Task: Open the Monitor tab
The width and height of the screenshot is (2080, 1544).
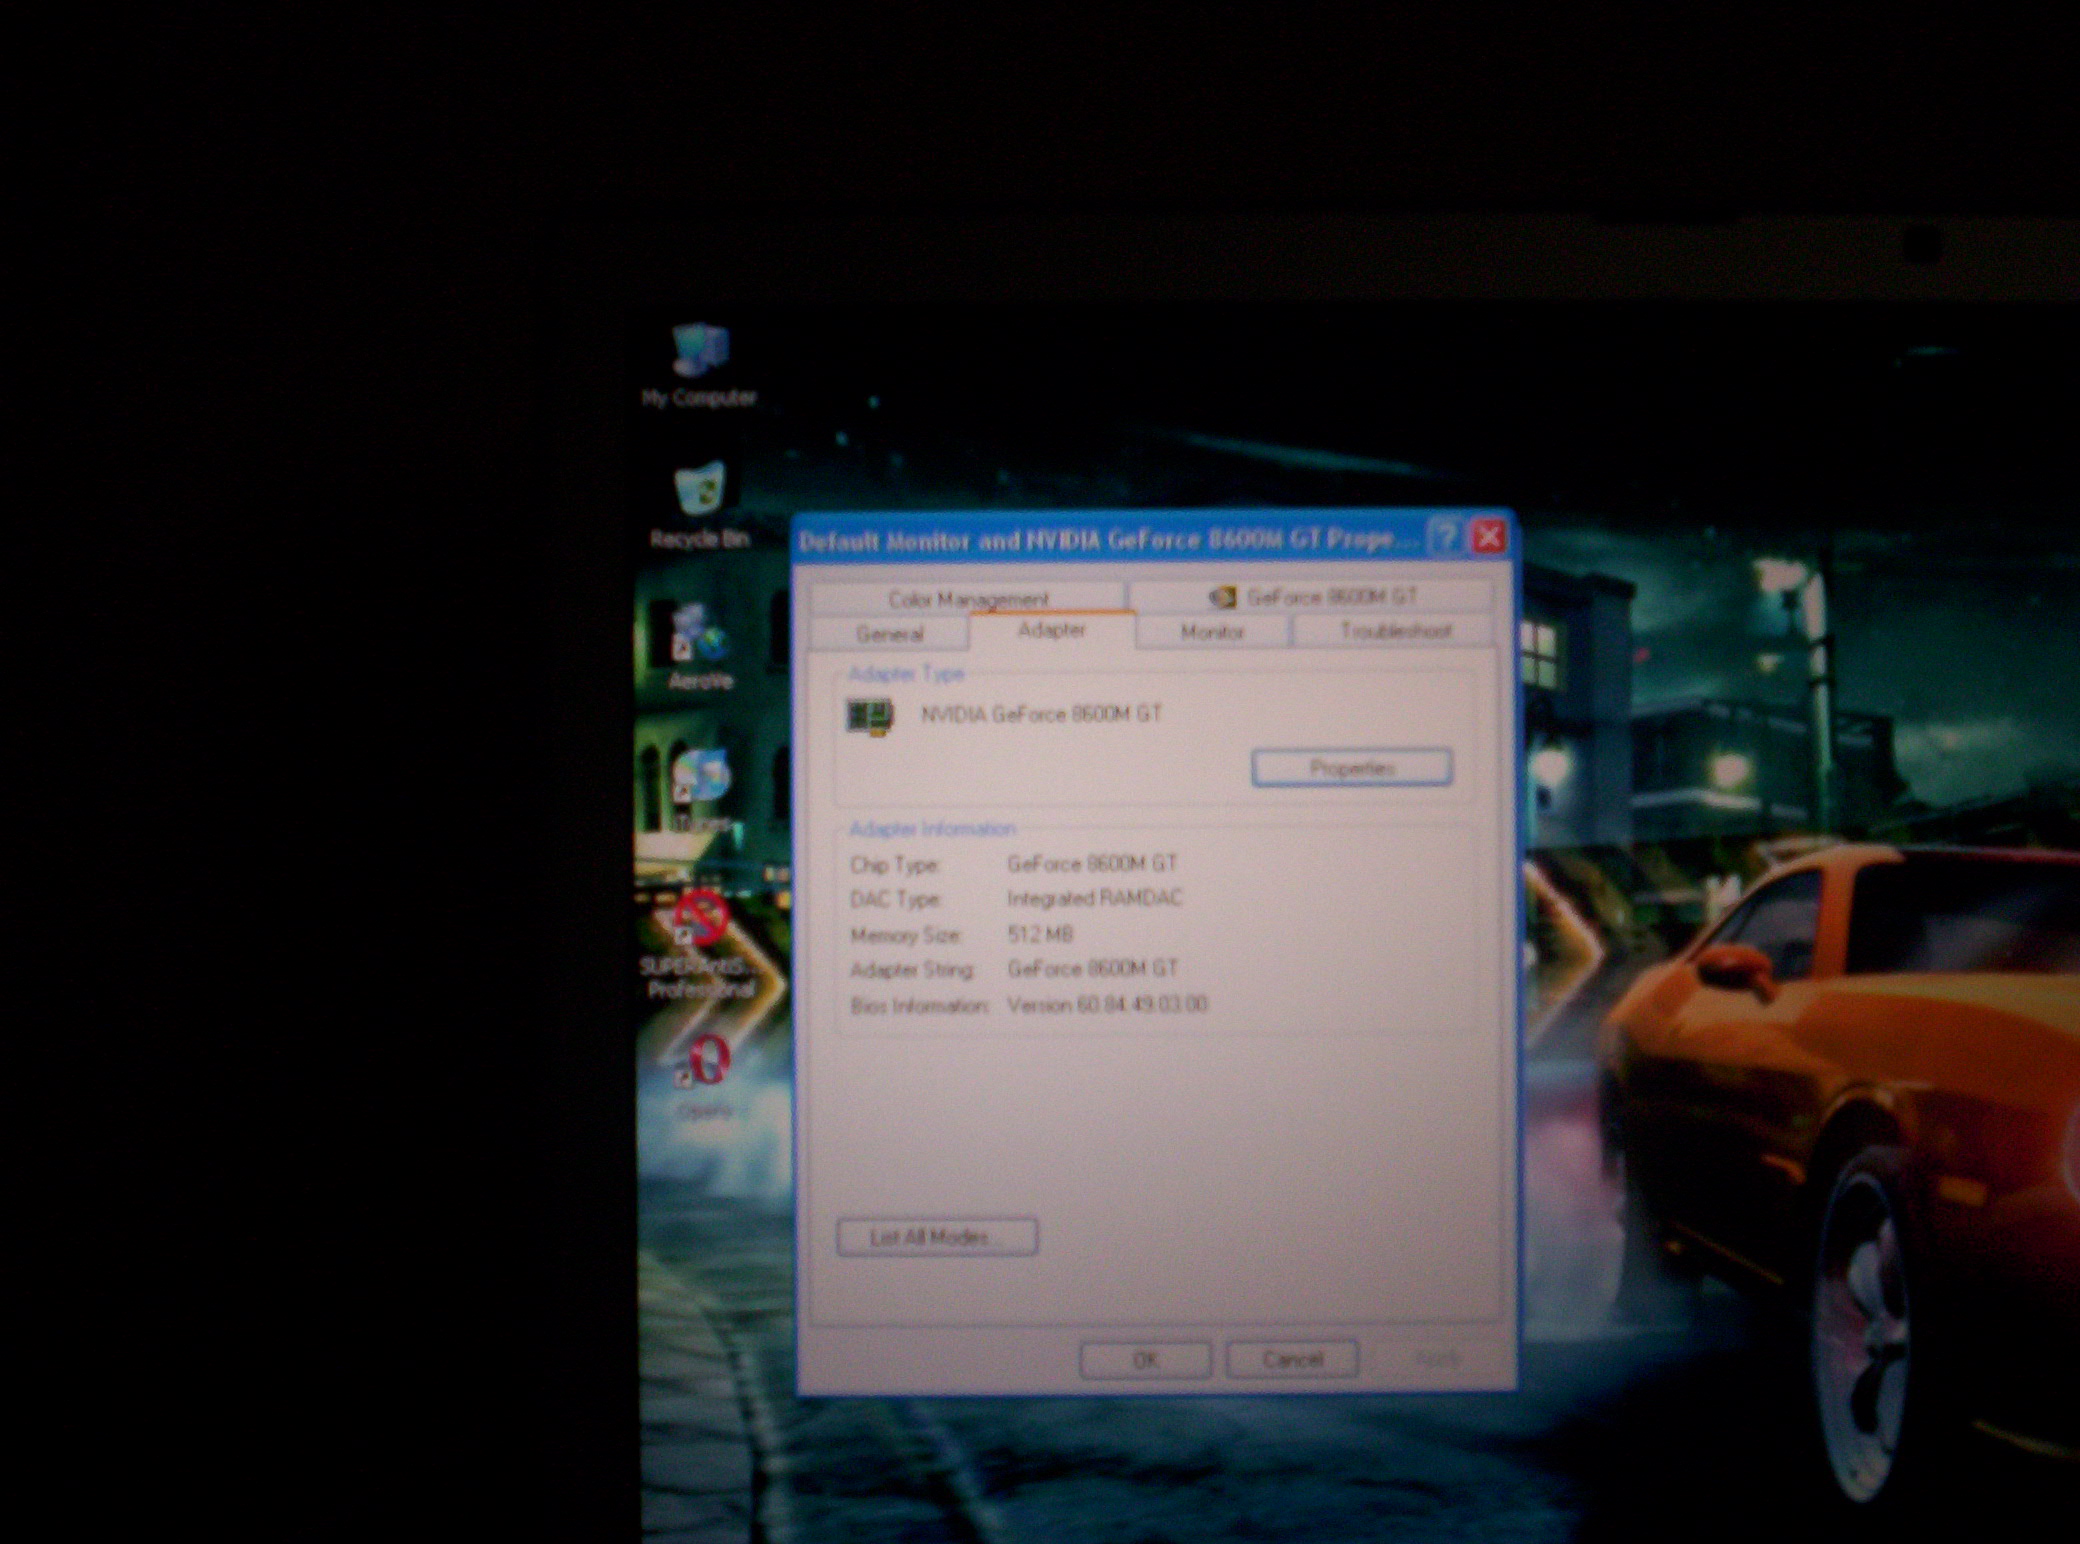Action: coord(1211,632)
